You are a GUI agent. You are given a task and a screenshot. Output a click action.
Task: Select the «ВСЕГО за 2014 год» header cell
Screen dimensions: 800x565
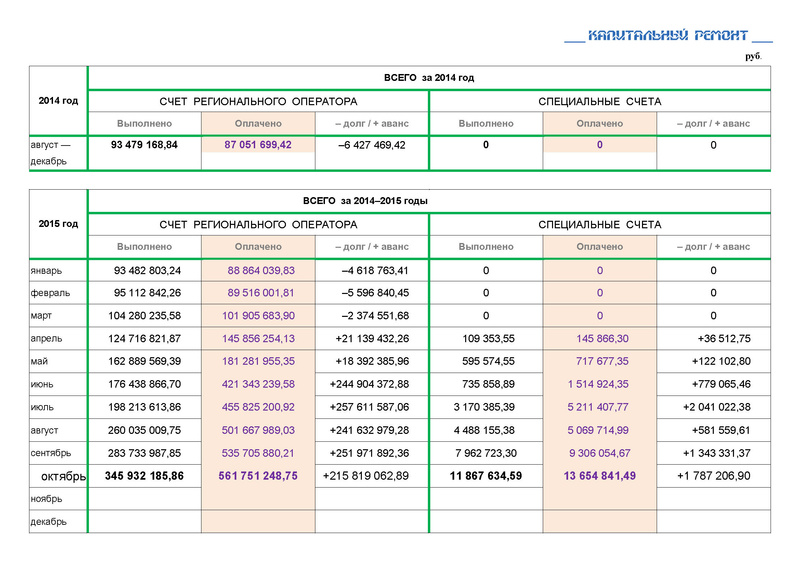[429, 78]
